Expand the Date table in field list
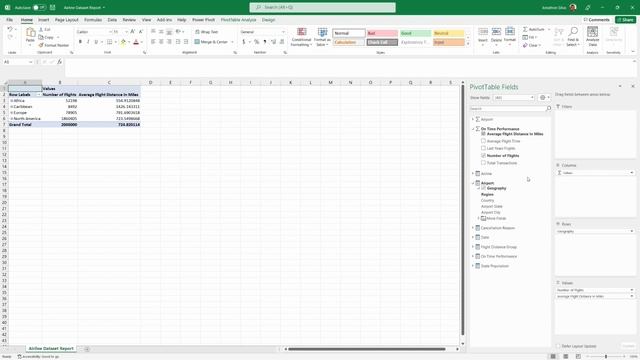 pos(473,238)
